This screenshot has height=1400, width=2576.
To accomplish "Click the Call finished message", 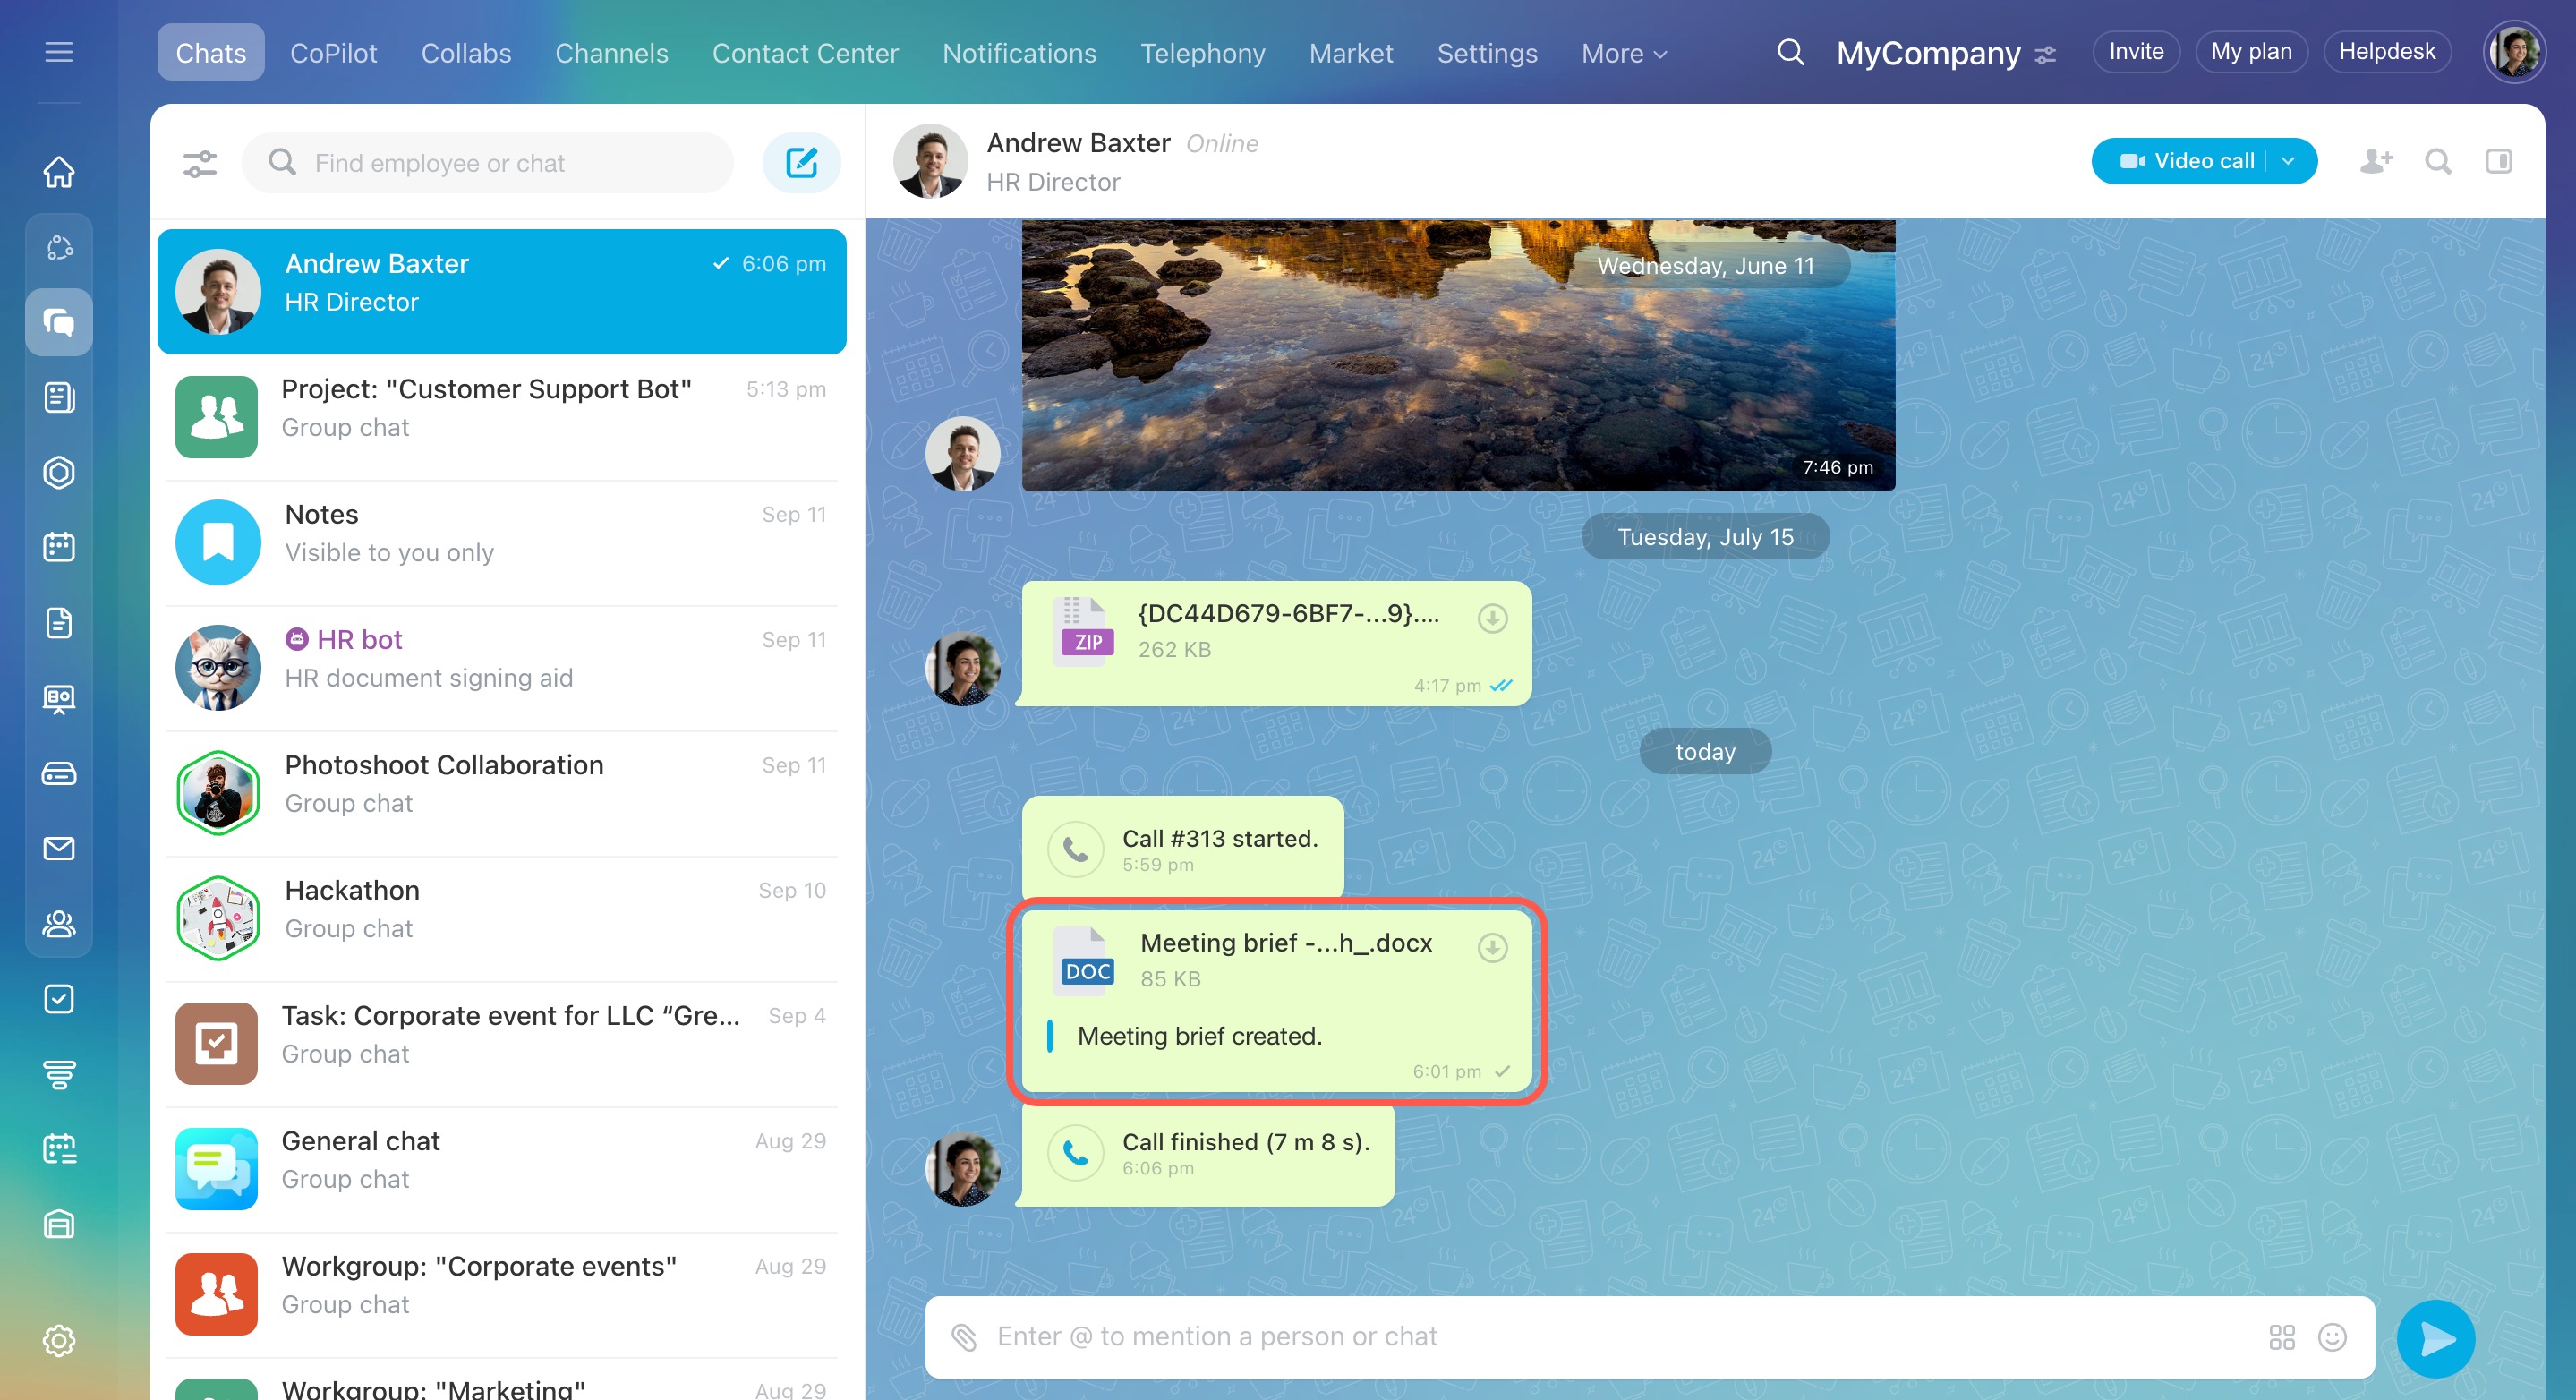I will coord(1208,1153).
